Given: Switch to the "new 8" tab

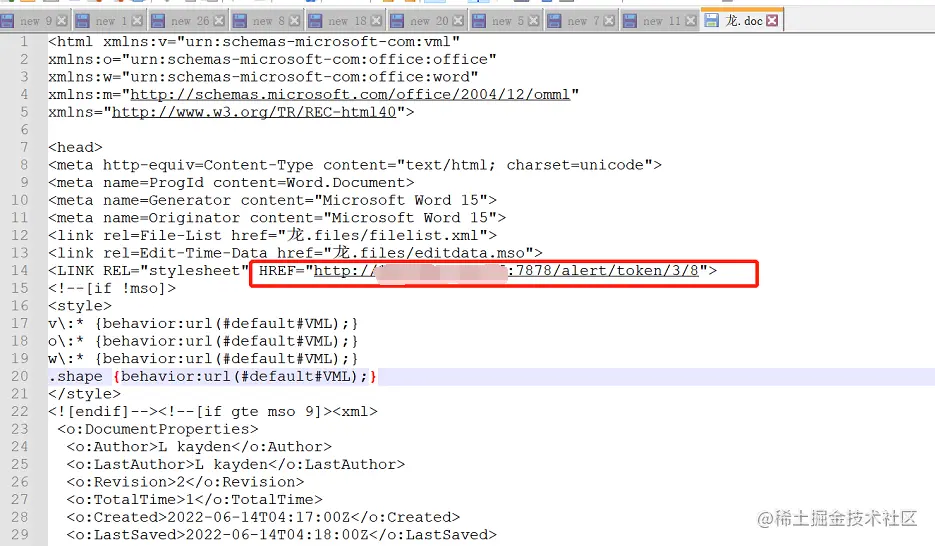Looking at the screenshot, I should pyautogui.click(x=268, y=21).
